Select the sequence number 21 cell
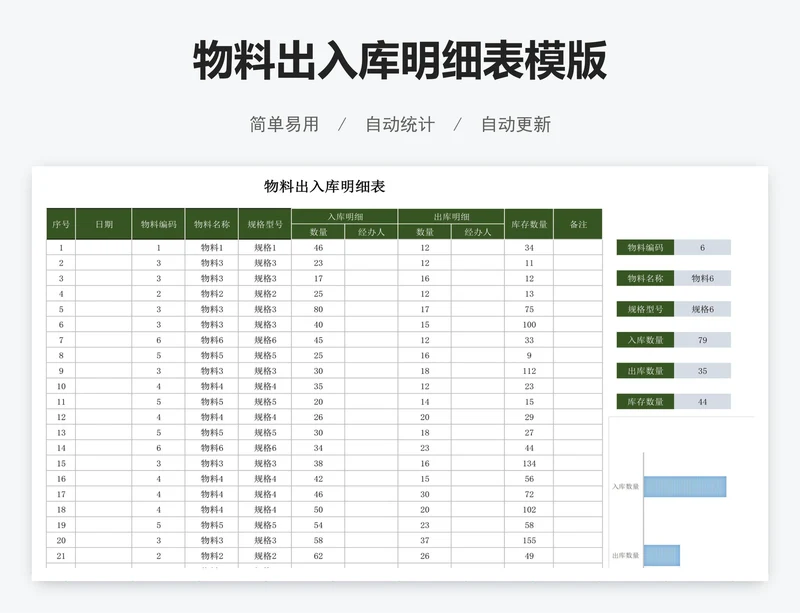The image size is (800, 613). point(61,556)
